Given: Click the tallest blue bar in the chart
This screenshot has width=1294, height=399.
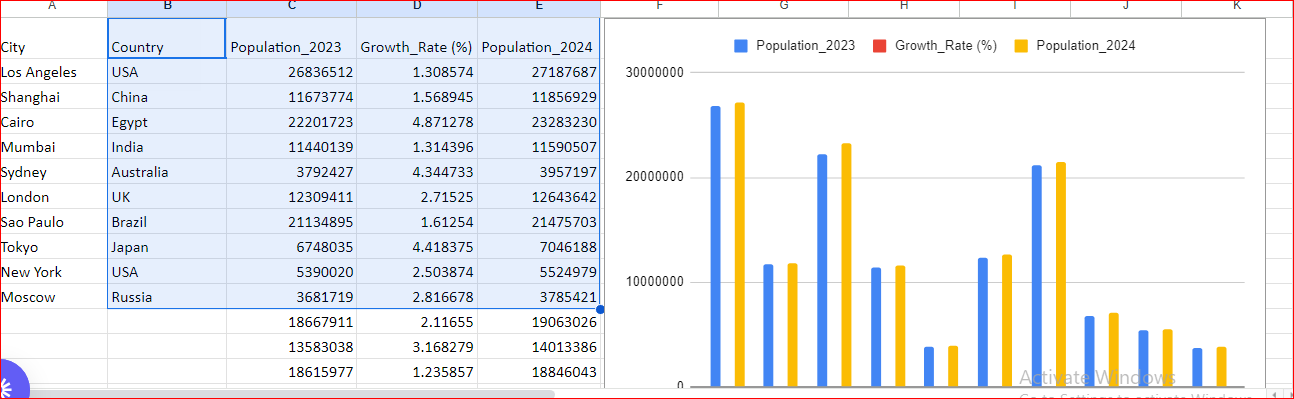Looking at the screenshot, I should (x=716, y=246).
